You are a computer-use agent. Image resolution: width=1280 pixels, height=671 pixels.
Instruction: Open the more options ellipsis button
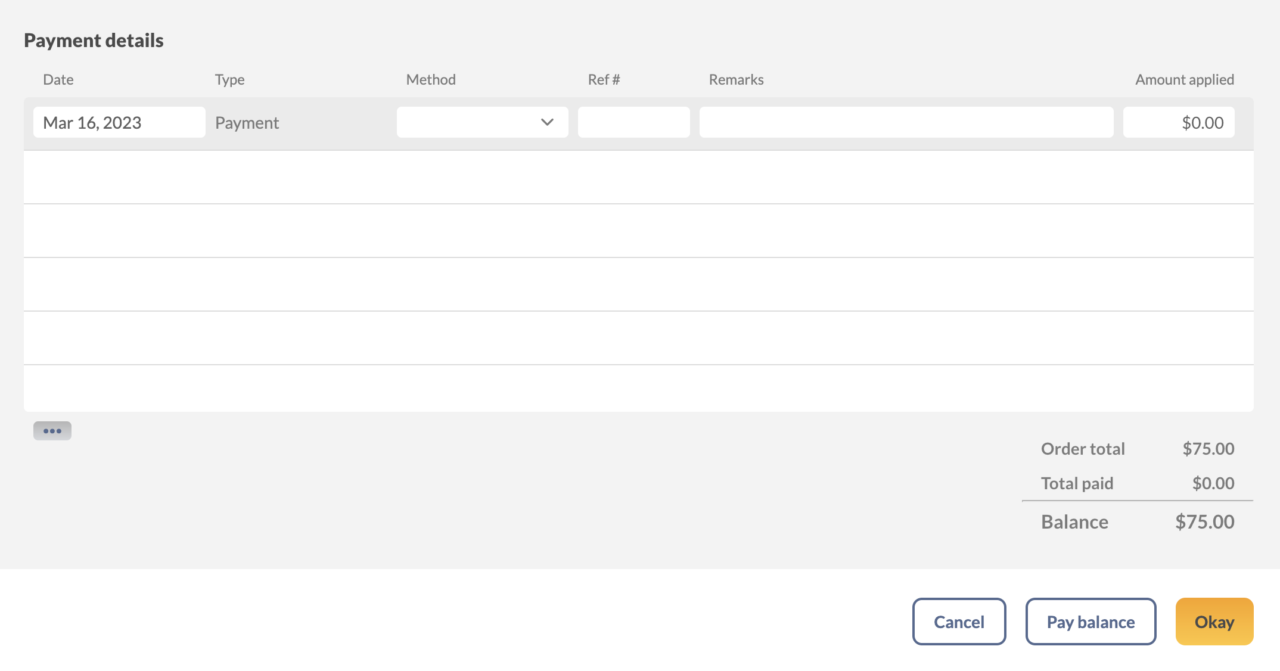click(52, 430)
